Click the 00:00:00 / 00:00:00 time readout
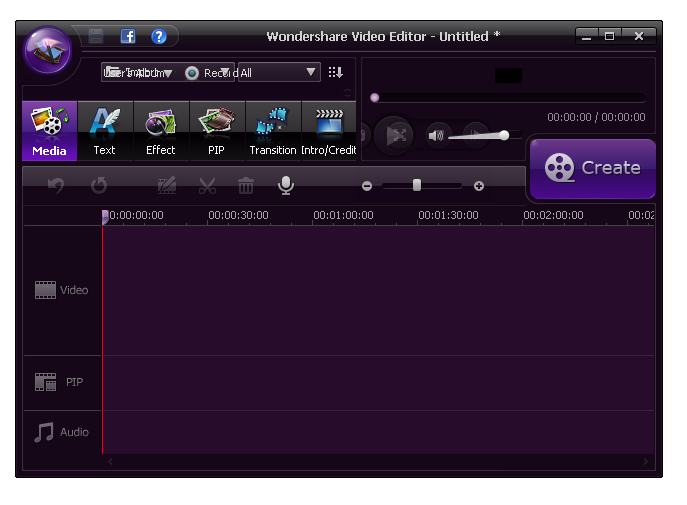Viewport: 687px width, 505px height. tap(596, 117)
